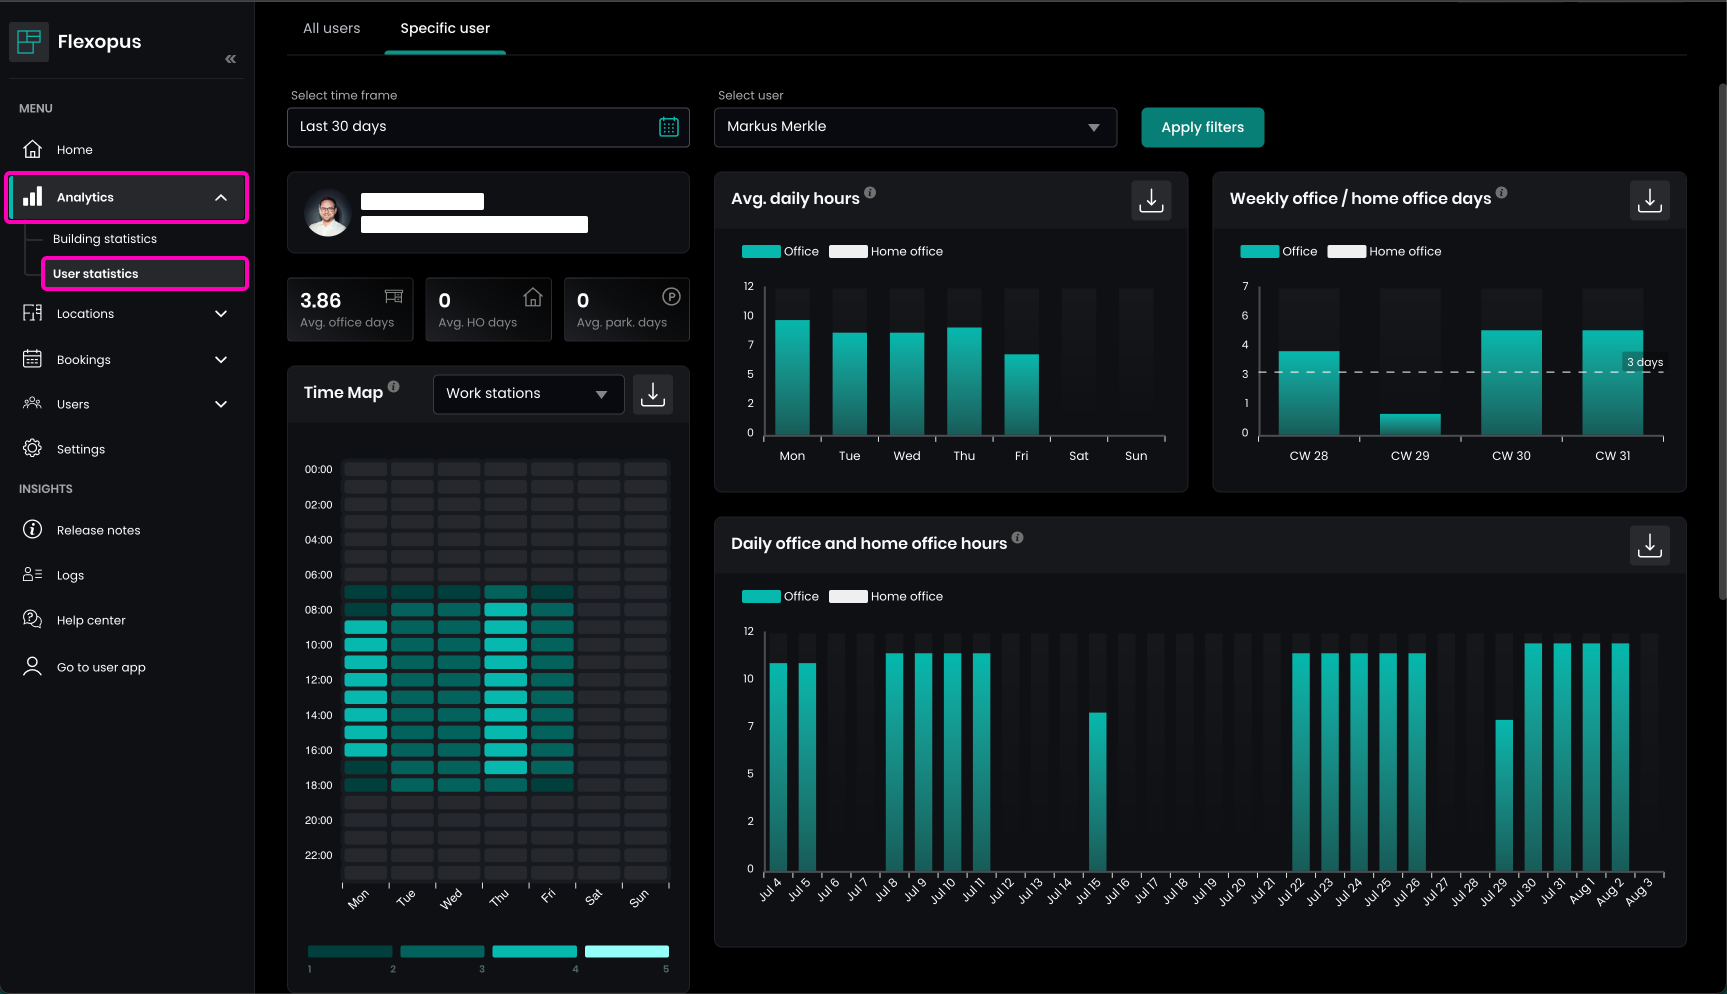Open Building statistics in sidebar
The height and width of the screenshot is (994, 1727).
(105, 239)
